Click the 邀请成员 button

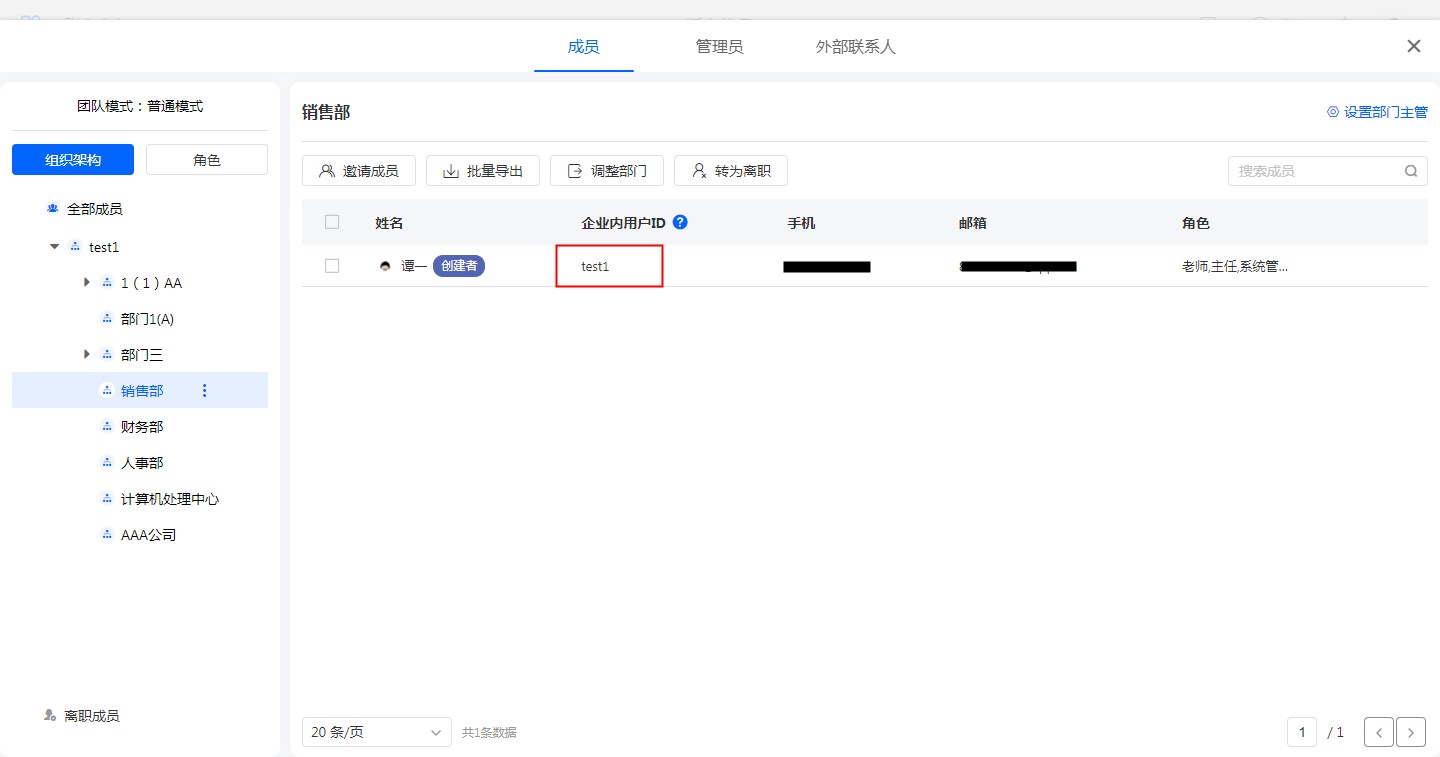359,171
